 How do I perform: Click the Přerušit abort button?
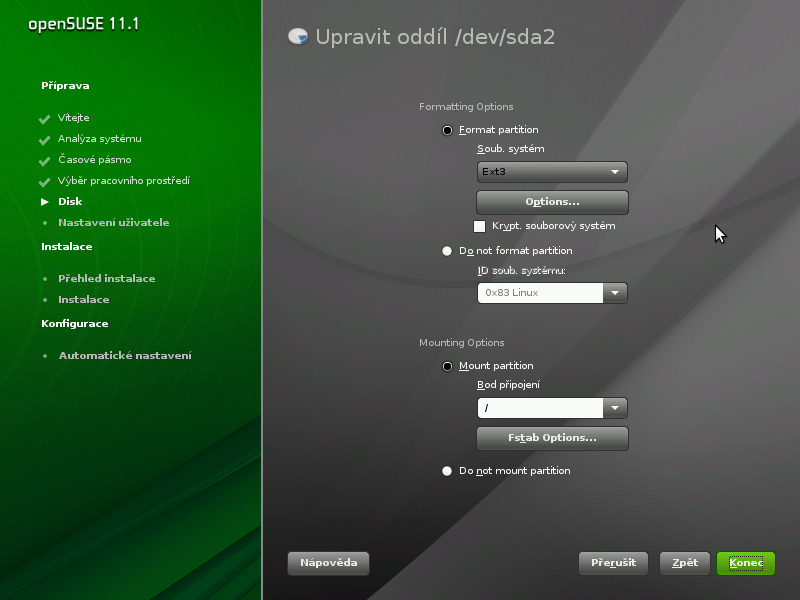tap(613, 563)
